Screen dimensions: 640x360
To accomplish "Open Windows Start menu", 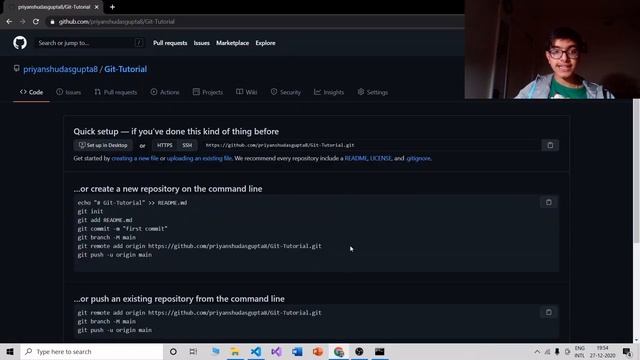I will click(10, 351).
